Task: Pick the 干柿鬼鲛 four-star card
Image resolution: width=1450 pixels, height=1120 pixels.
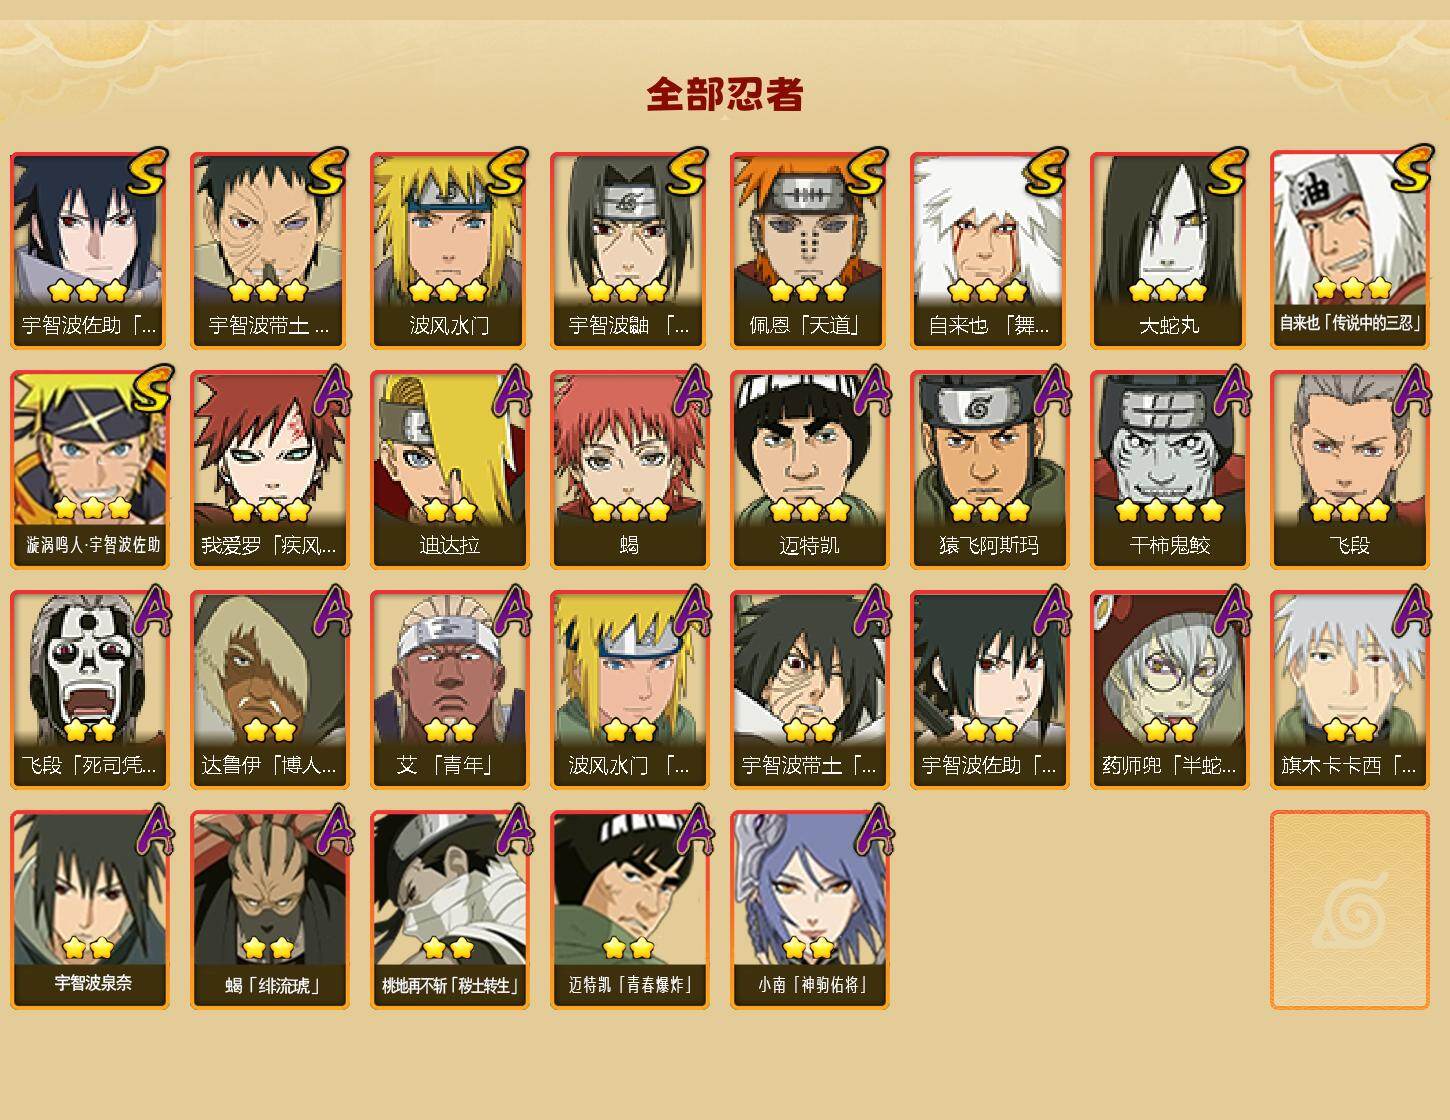Action: pyautogui.click(x=1170, y=470)
